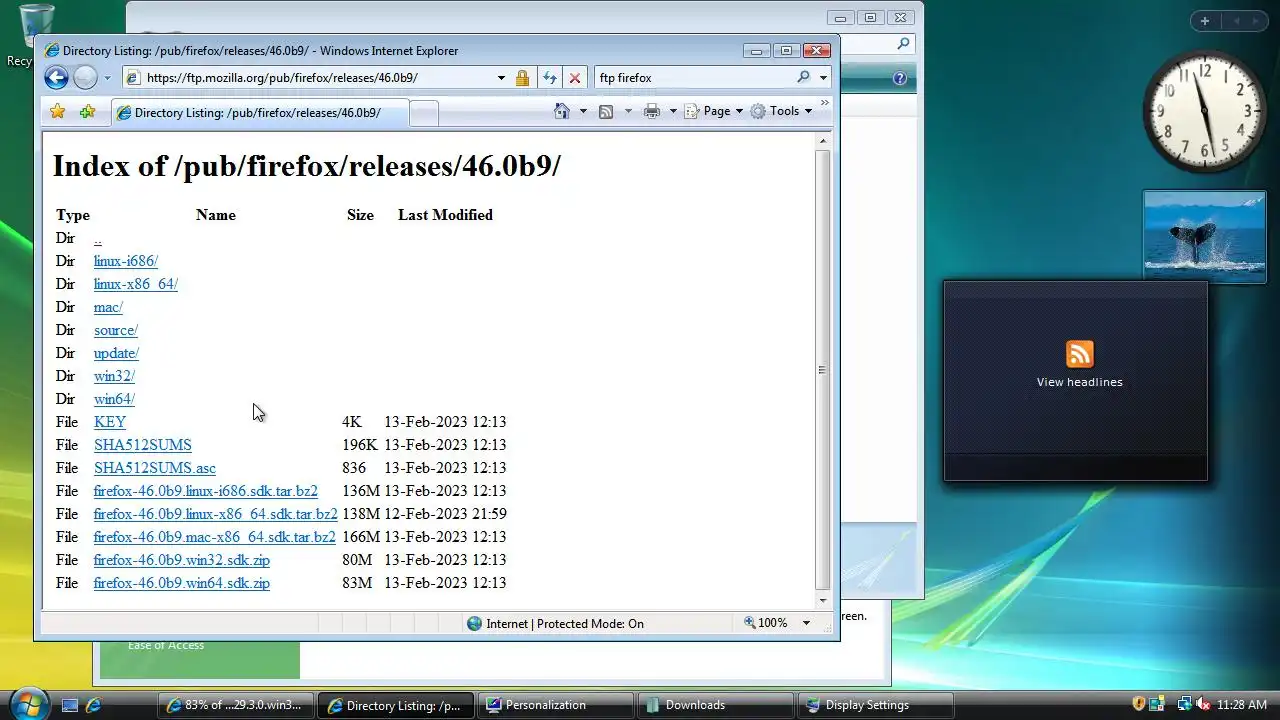Click the RSS Feeds icon in command bar
The width and height of the screenshot is (1280, 720).
pos(606,111)
